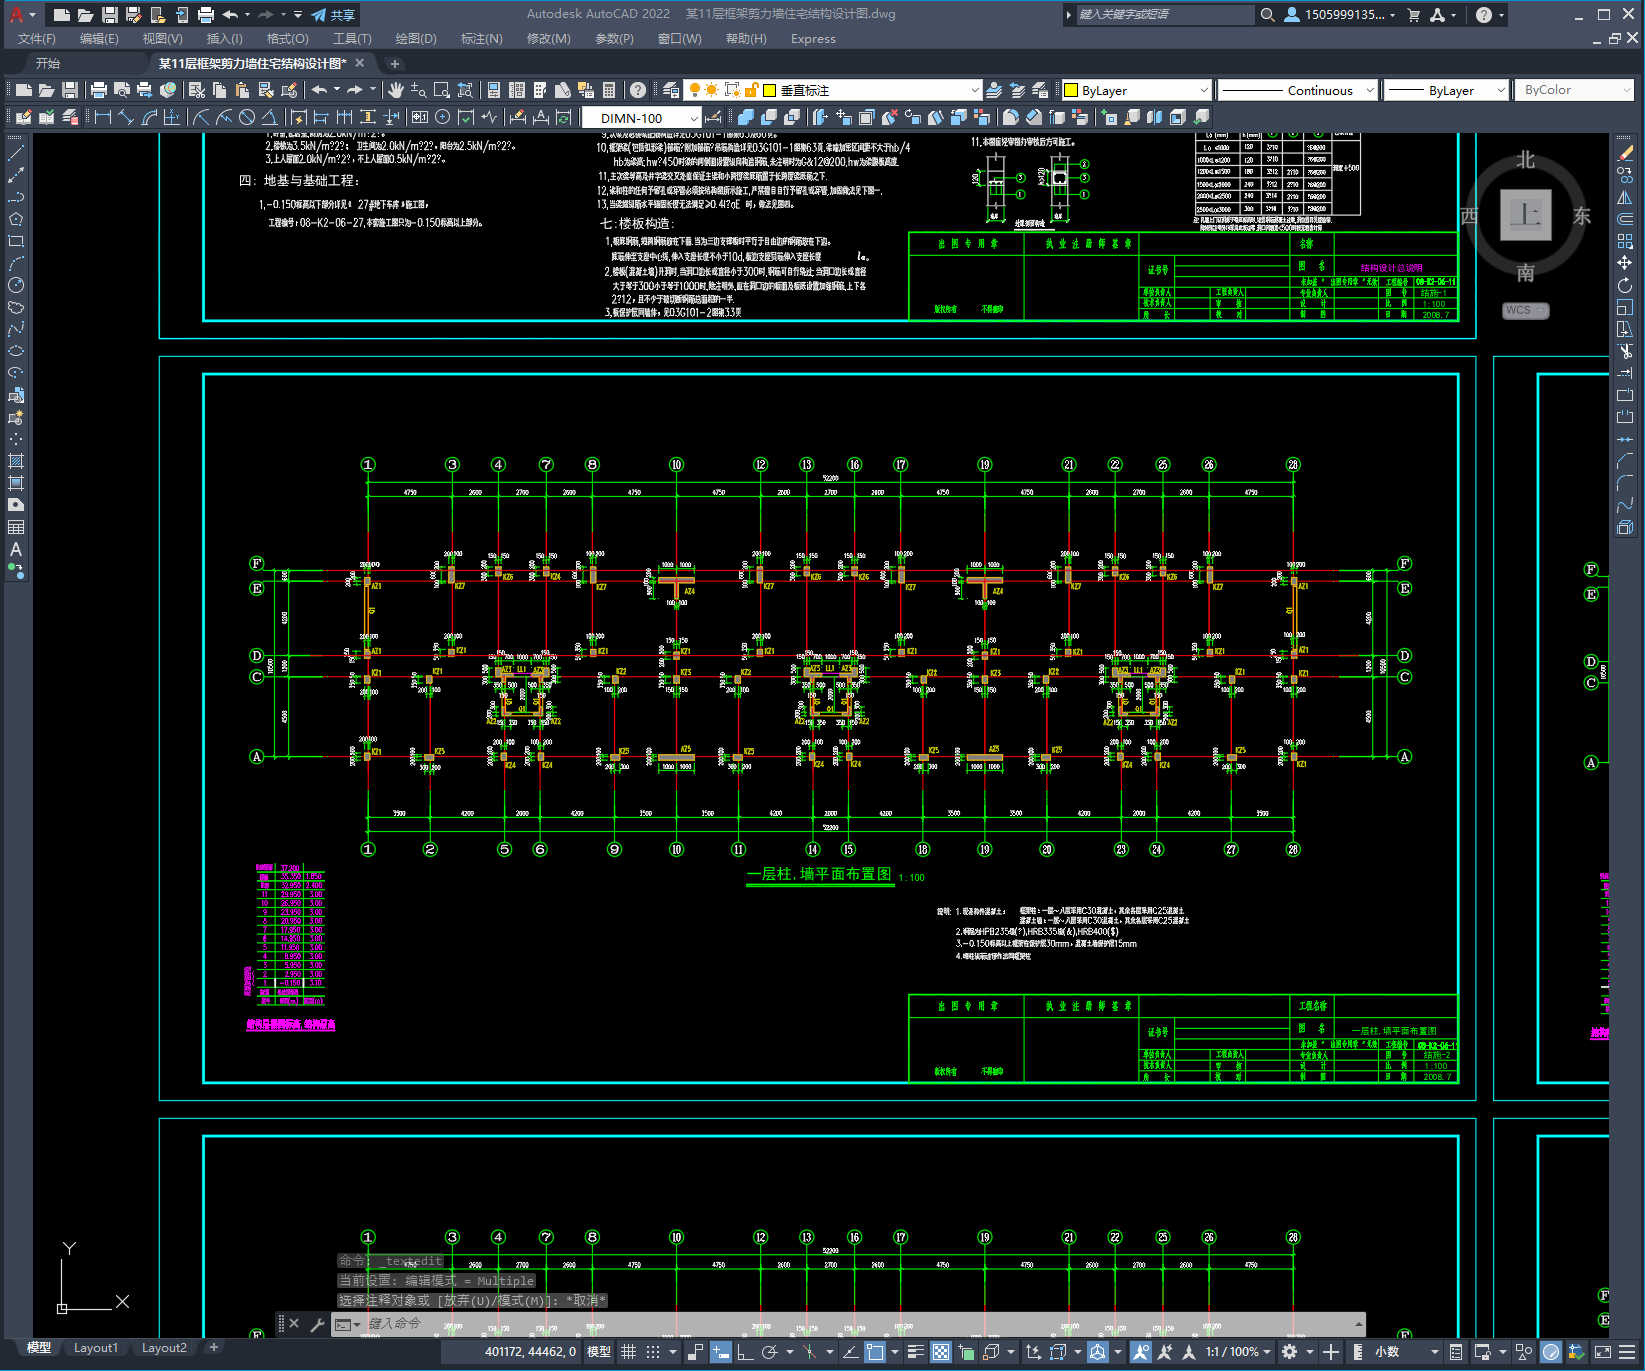Click the command line input field
1645x1371 pixels.
click(x=858, y=1324)
